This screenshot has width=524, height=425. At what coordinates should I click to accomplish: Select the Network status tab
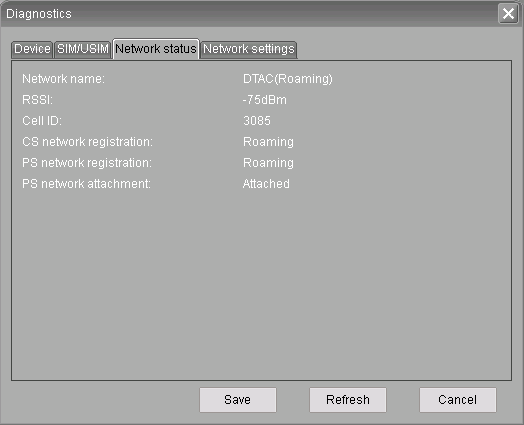156,49
